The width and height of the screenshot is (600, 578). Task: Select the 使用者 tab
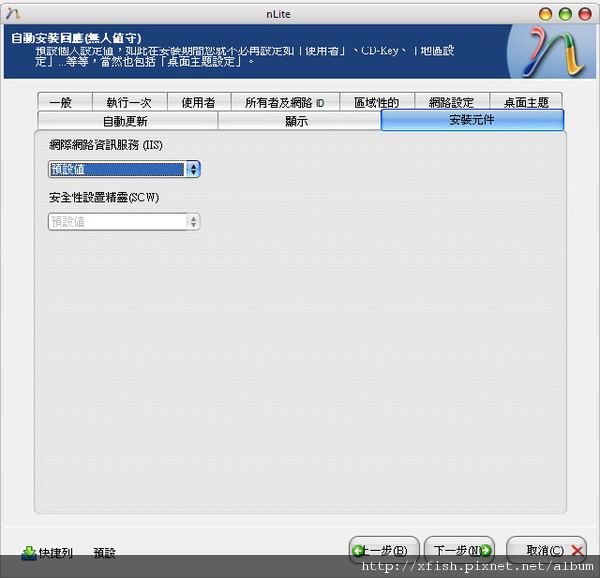coord(199,102)
